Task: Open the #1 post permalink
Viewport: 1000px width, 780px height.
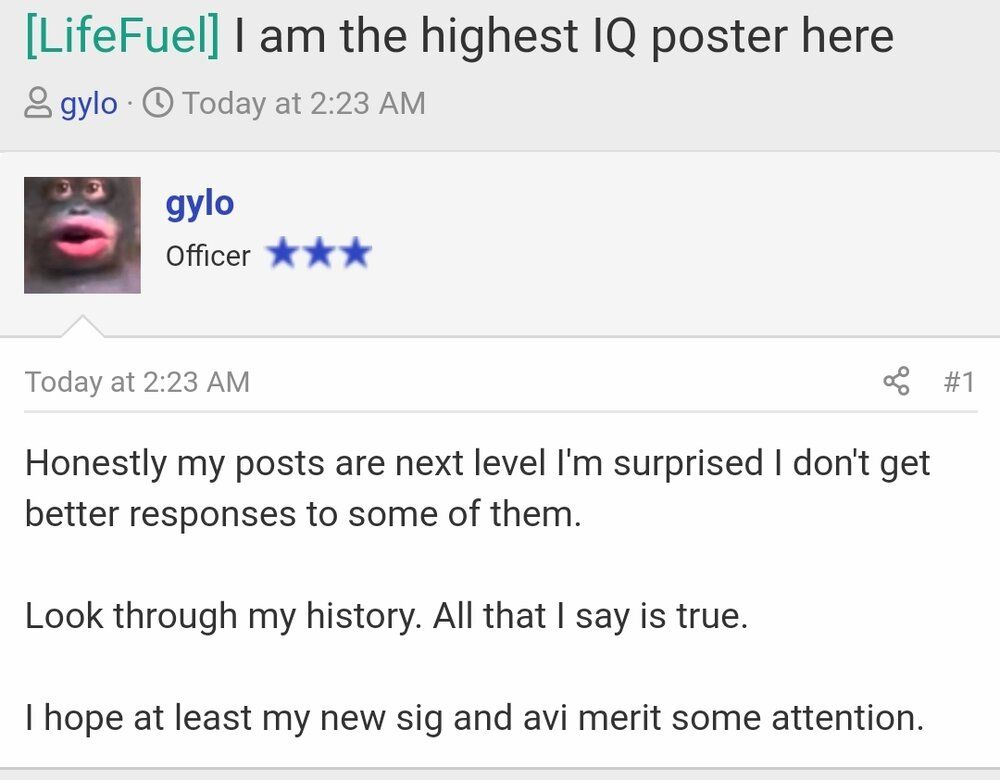Action: [x=959, y=382]
